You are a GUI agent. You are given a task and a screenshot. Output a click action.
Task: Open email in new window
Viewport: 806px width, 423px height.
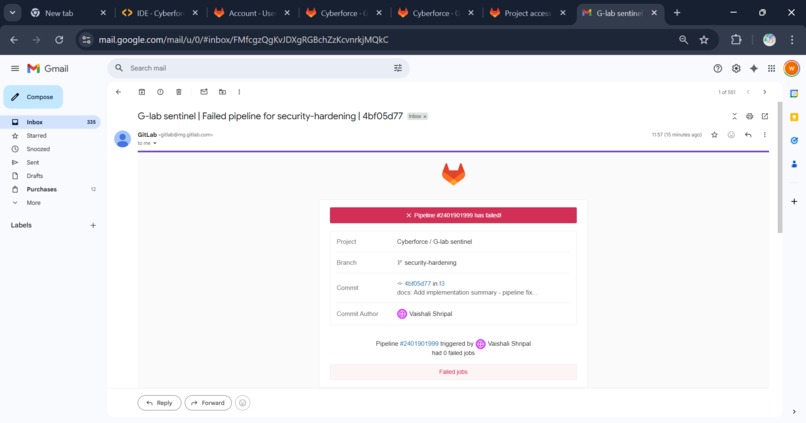pos(765,116)
